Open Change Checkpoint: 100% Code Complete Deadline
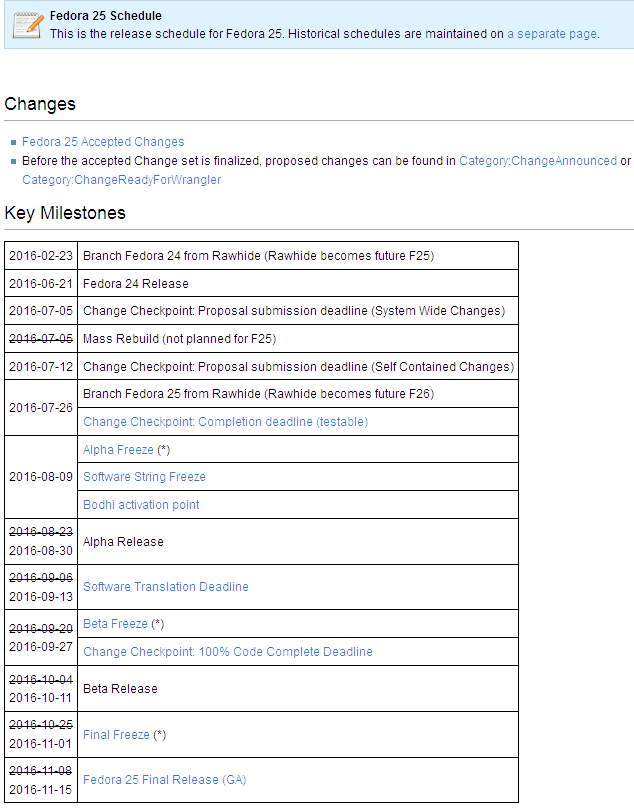Image resolution: width=634 pixels, height=808 pixels. coord(228,652)
